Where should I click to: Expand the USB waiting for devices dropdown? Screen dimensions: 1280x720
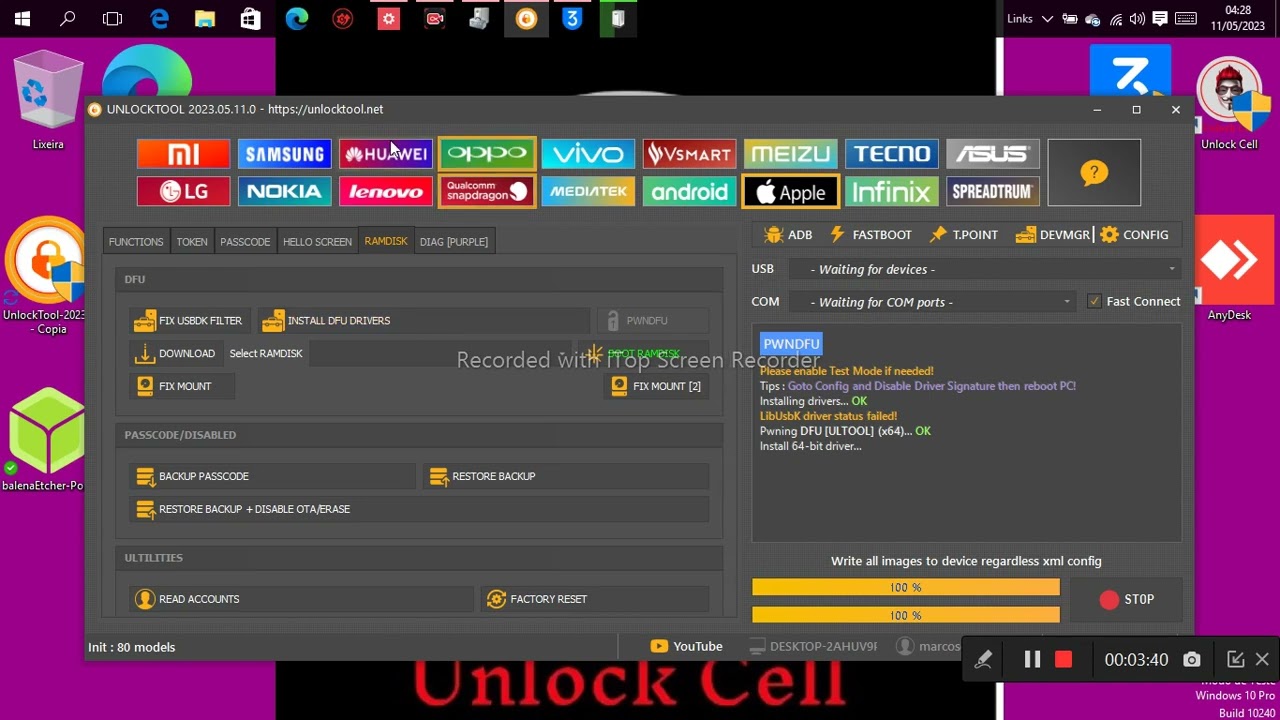coord(983,269)
